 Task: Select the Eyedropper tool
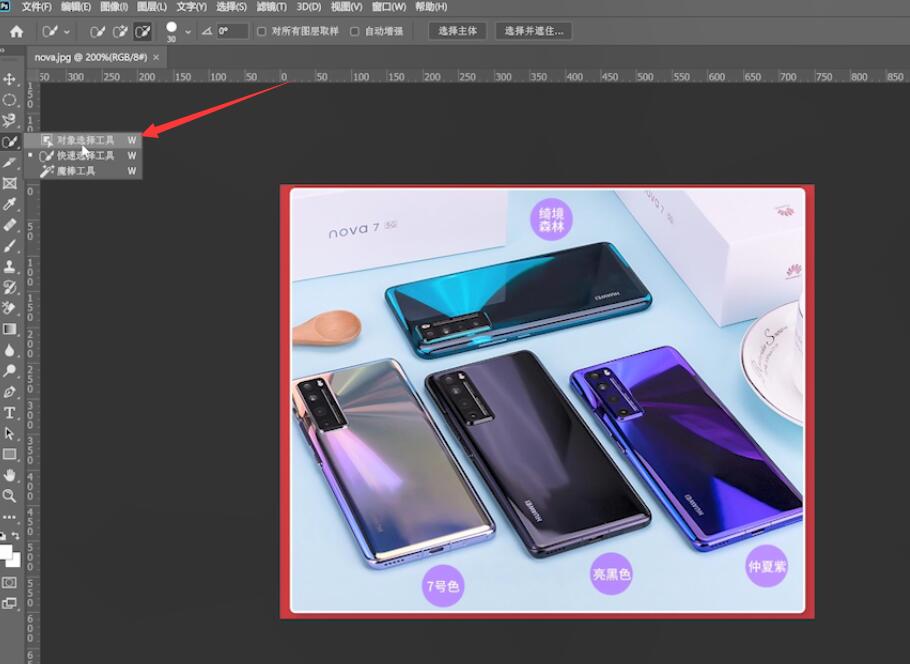(x=9, y=204)
